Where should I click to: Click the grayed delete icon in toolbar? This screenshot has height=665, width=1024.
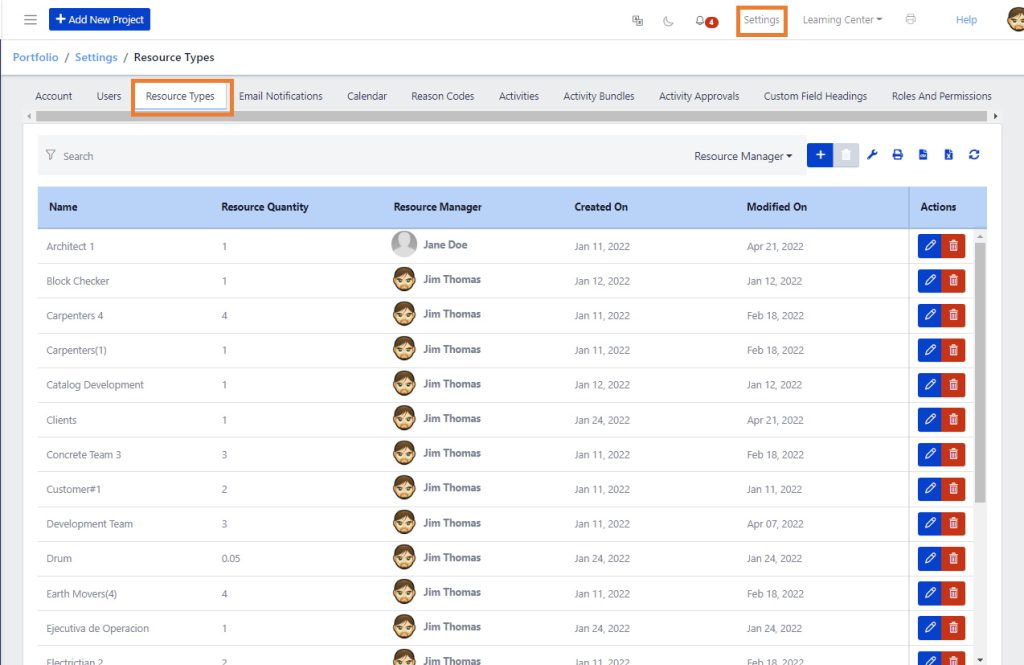[x=846, y=155]
